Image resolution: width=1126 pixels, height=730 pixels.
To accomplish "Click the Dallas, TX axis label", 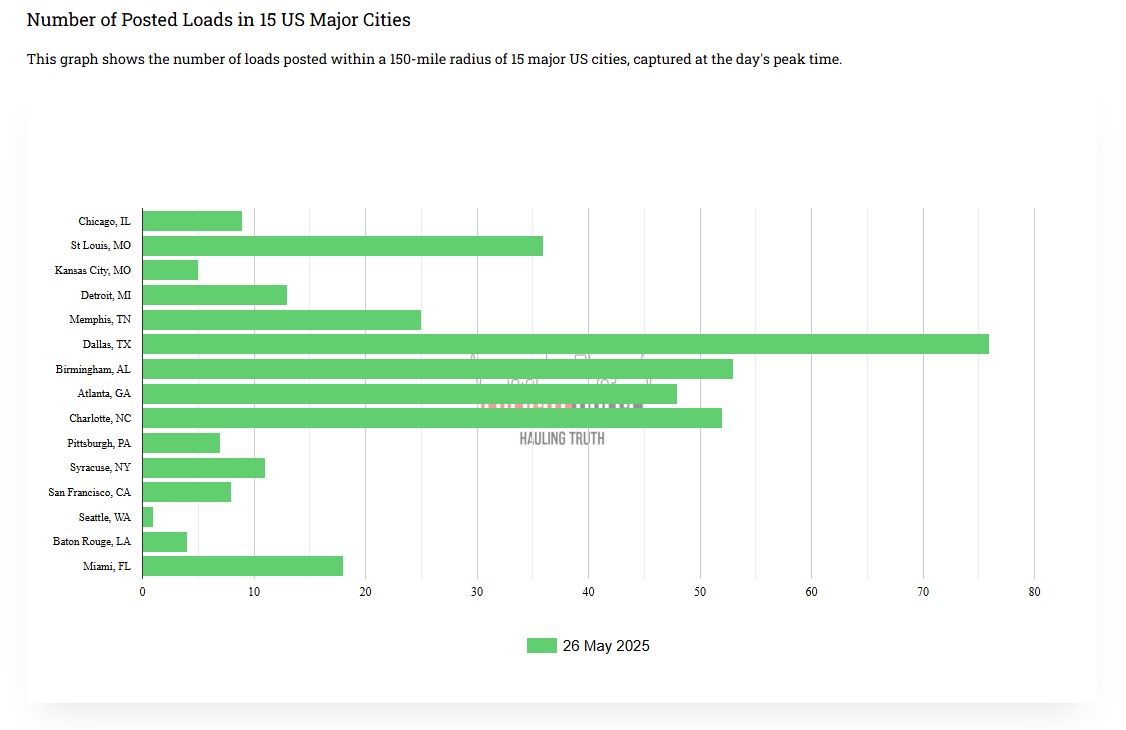I will pos(107,345).
